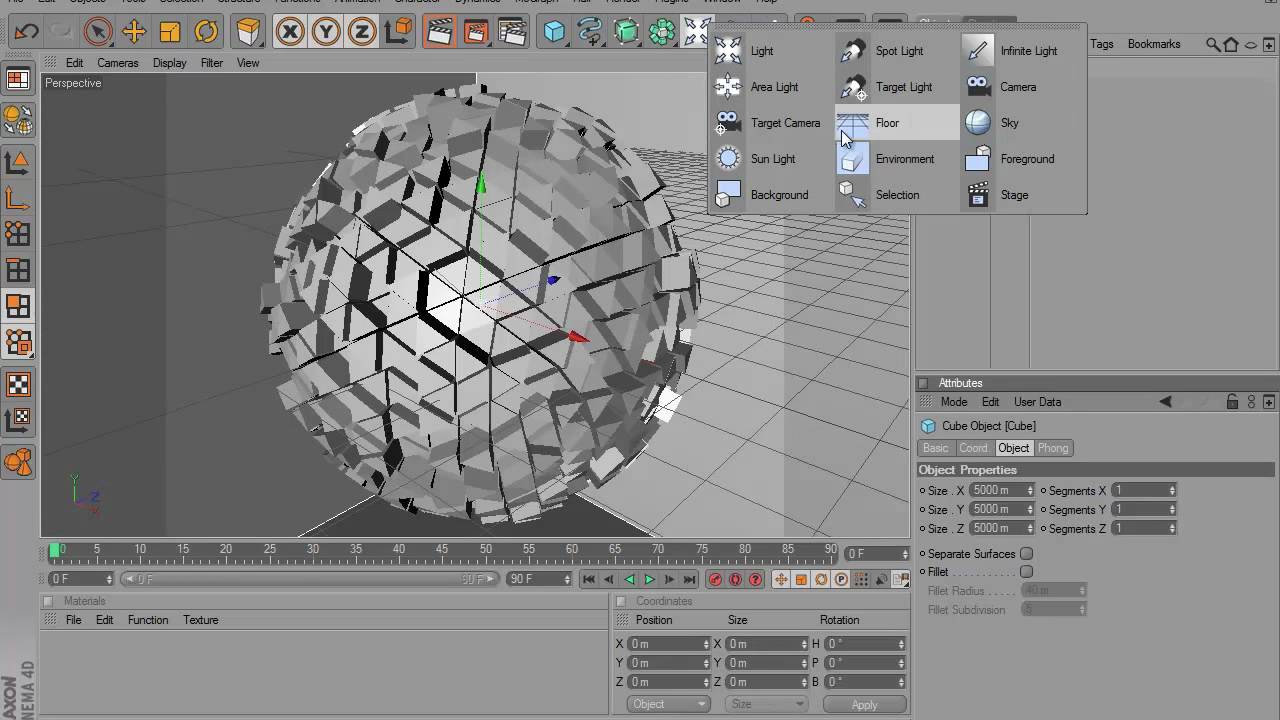Pick the Environment object entry
This screenshot has width=1280, height=720.
tap(897, 159)
